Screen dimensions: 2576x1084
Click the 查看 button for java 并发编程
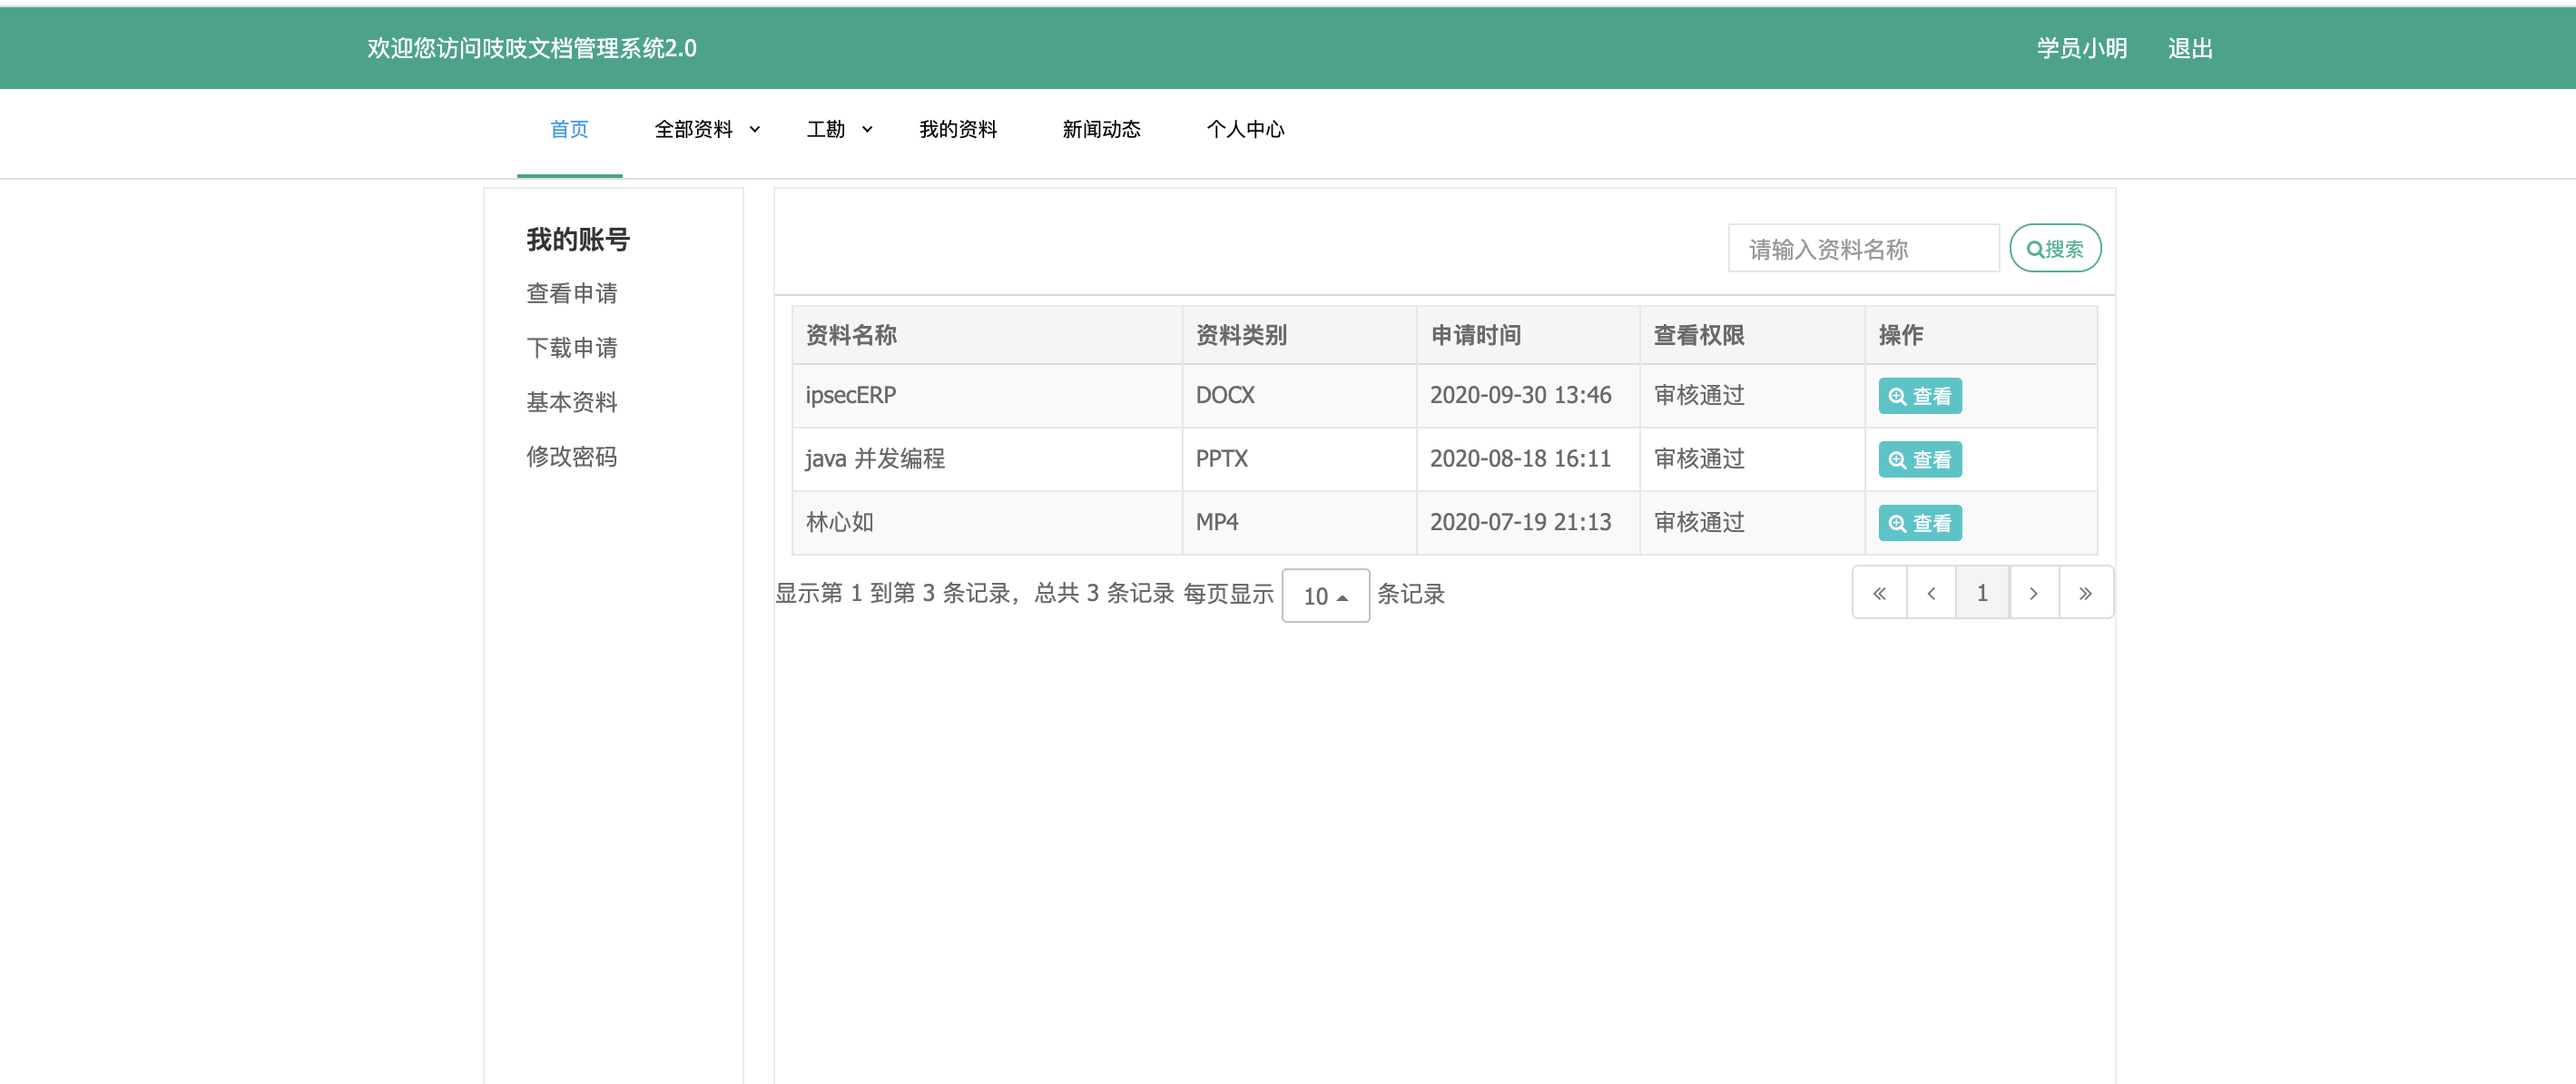click(x=1919, y=459)
